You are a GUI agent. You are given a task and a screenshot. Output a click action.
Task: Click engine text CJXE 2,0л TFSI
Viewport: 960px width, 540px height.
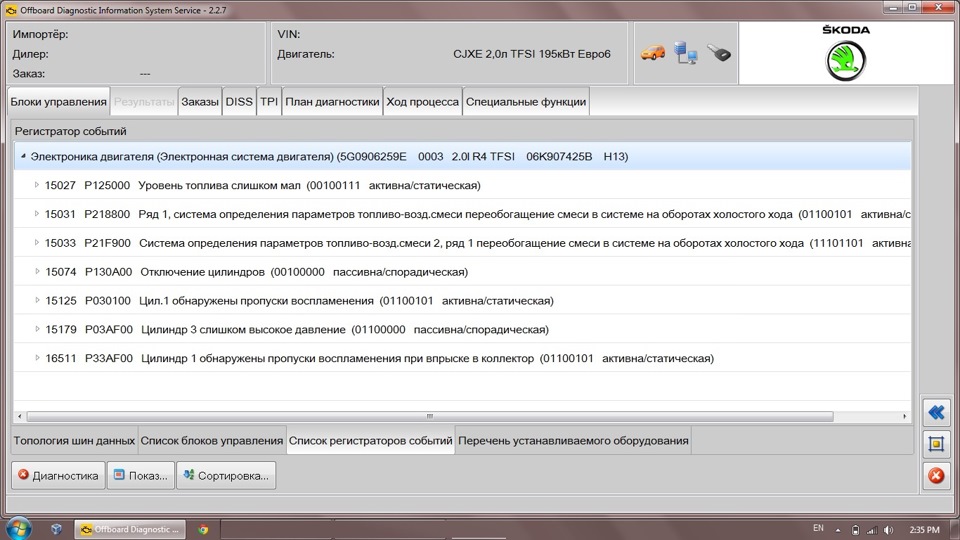point(531,54)
